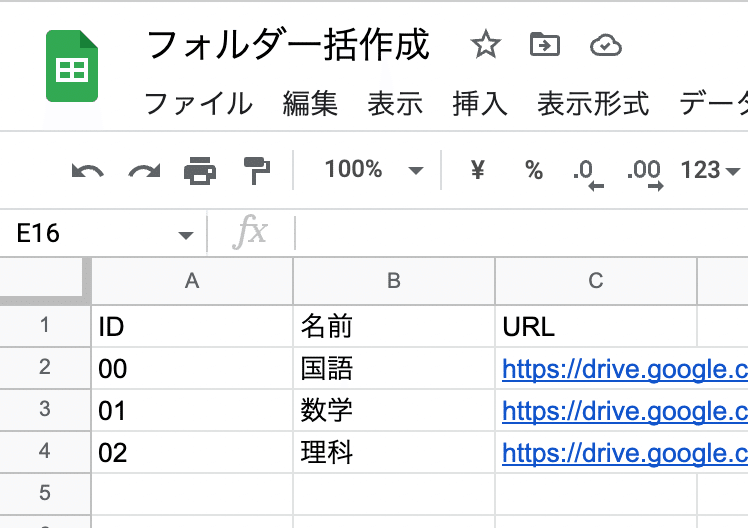The height and width of the screenshot is (528, 748).
Task: Select the cell with value 02
Action: 192,452
